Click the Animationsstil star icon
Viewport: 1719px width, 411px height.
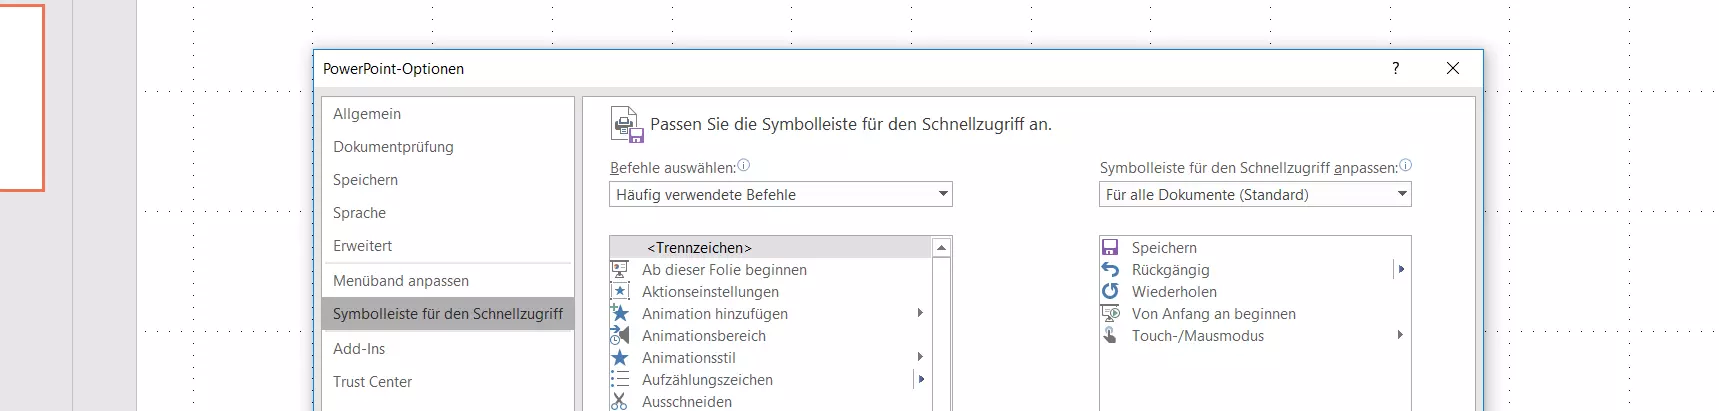(x=620, y=358)
